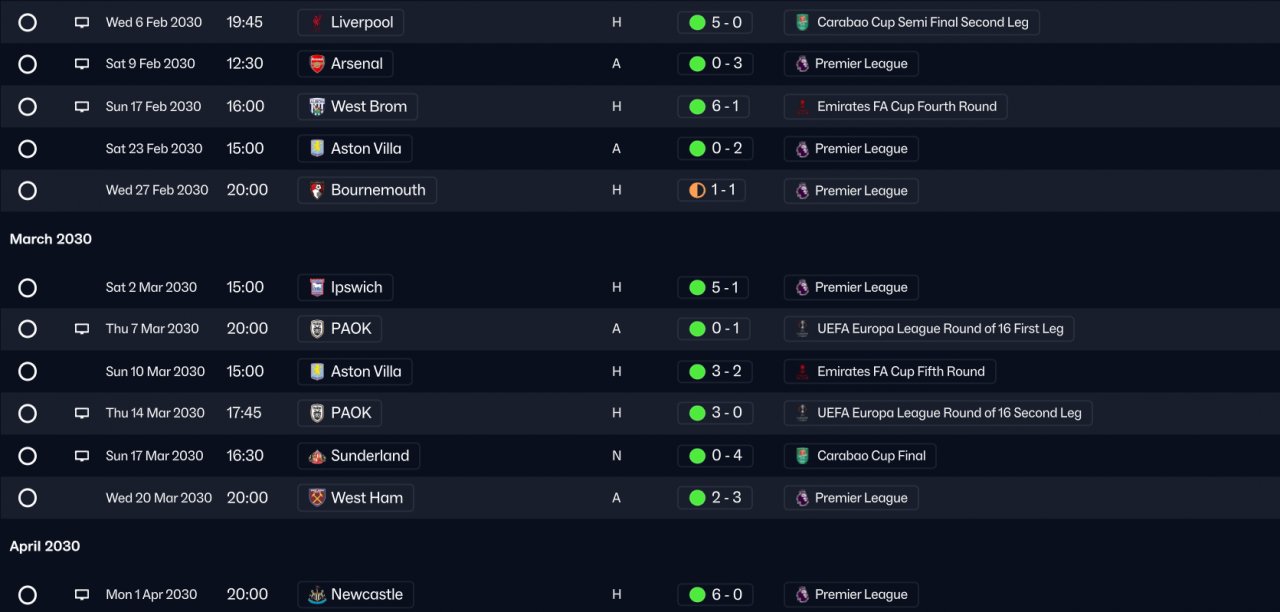Viewport: 1280px width, 612px height.
Task: Click the West Ham club badge icon
Action: click(317, 498)
